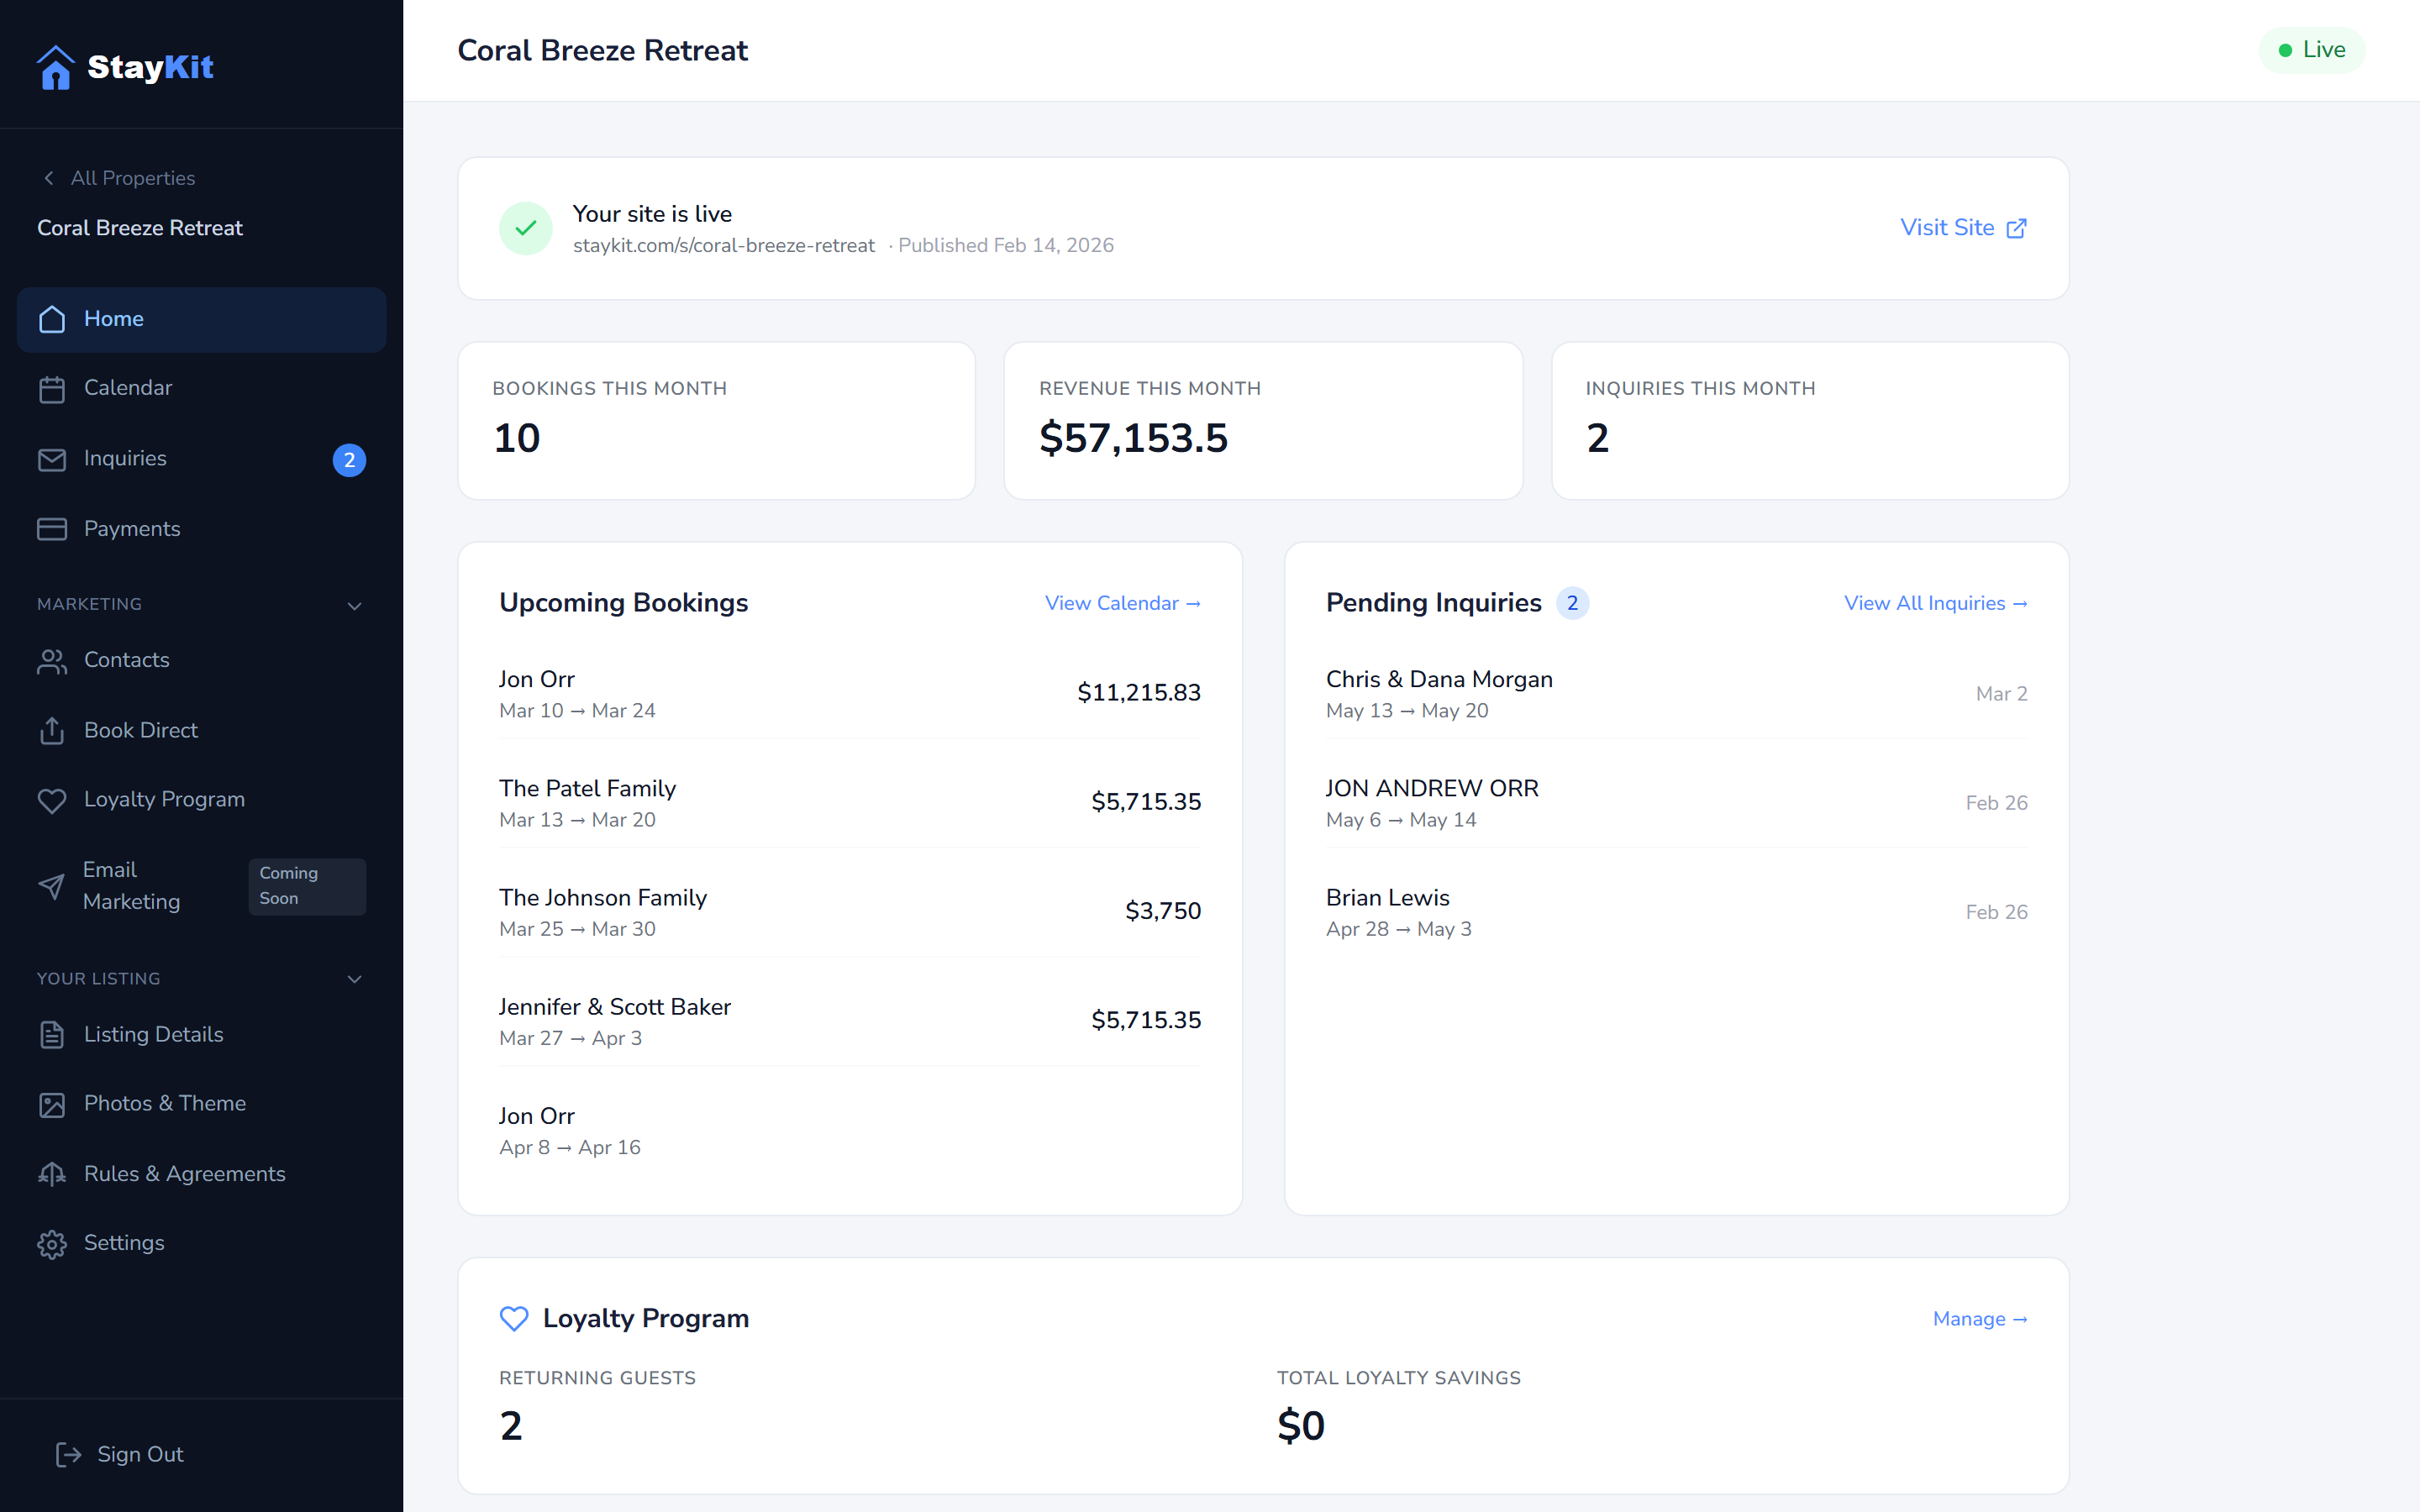Screen dimensions: 2420x1512
Task: Click the Live status indicator
Action: [x=2312, y=49]
